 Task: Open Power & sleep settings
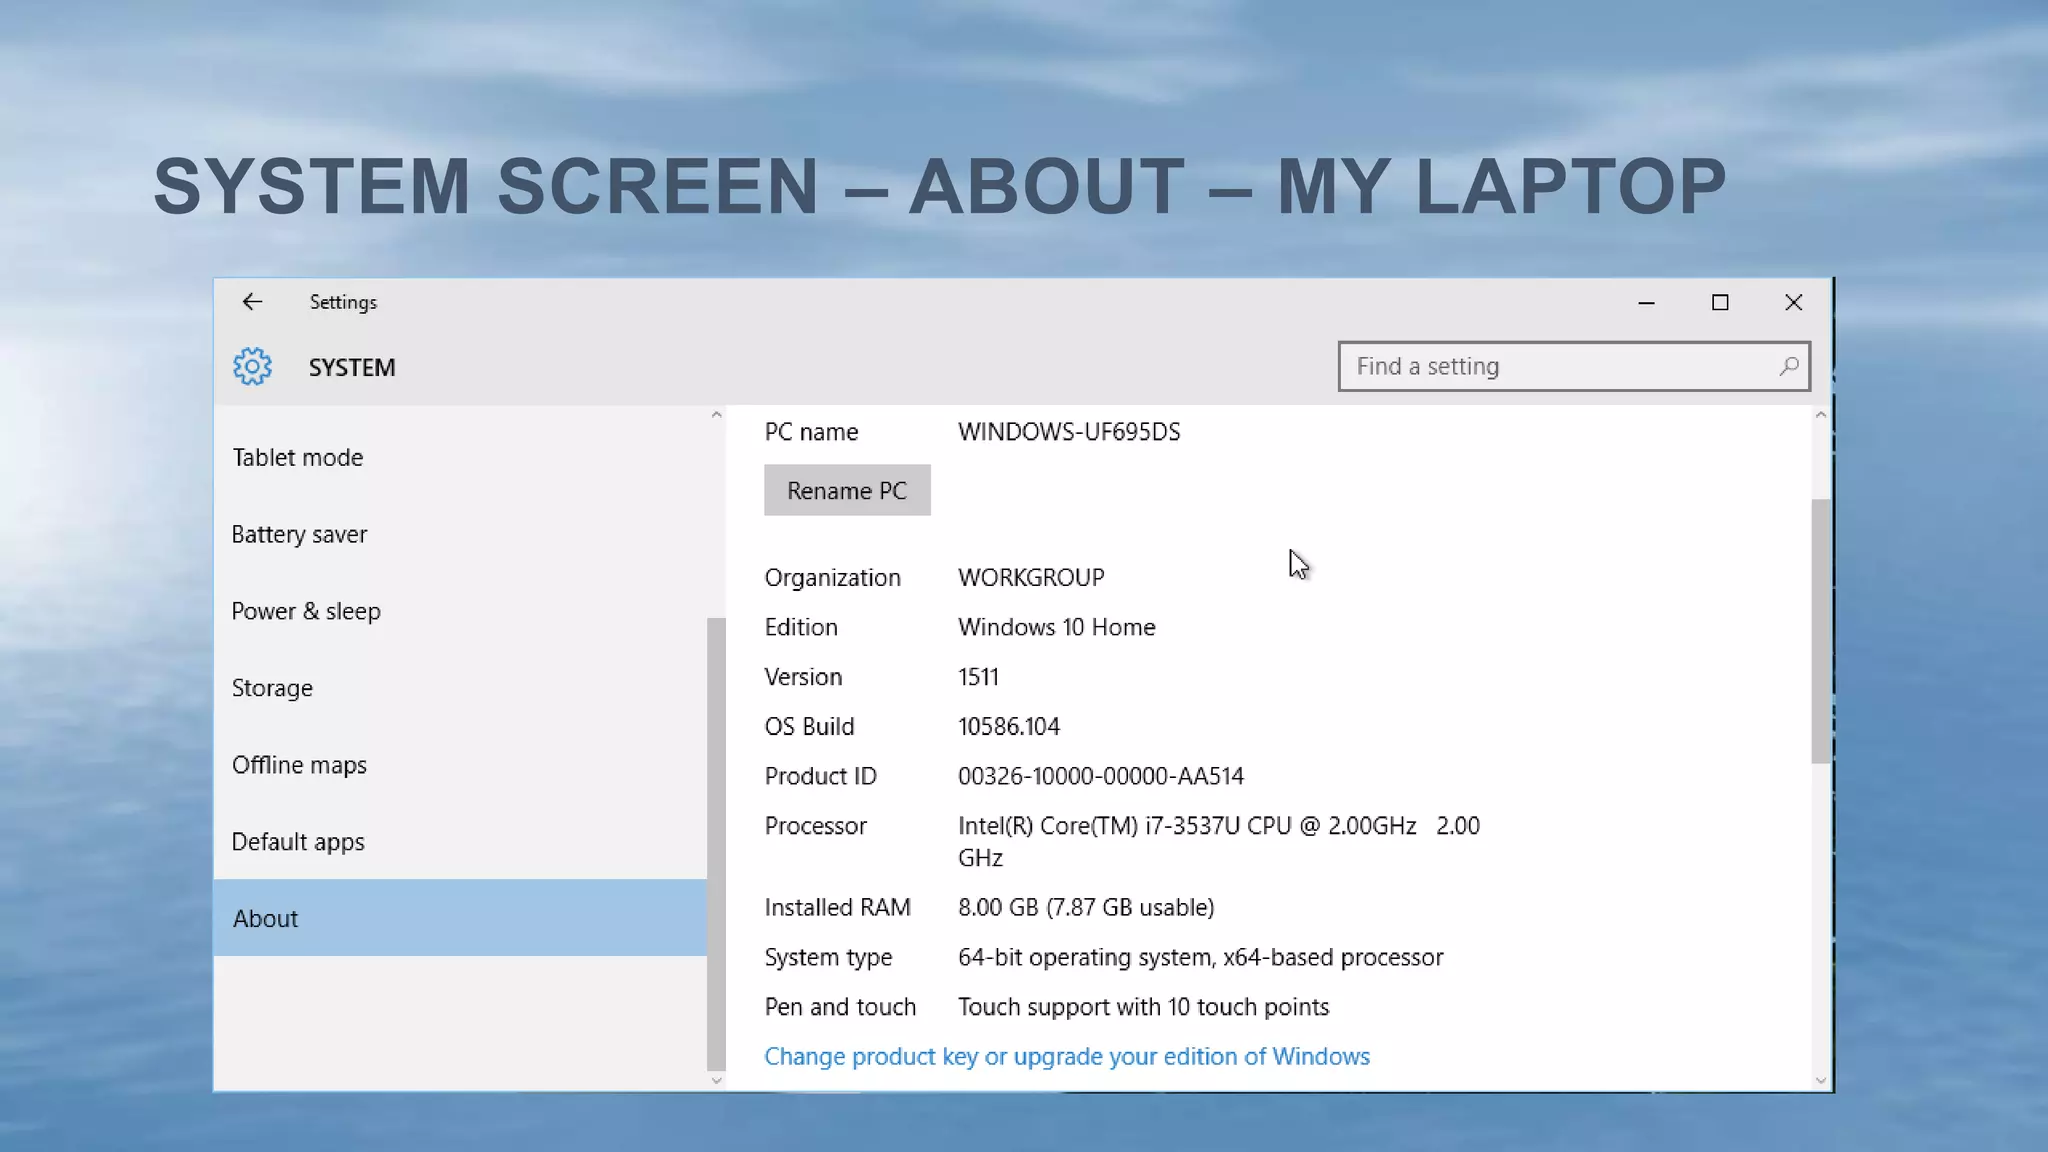[460, 611]
